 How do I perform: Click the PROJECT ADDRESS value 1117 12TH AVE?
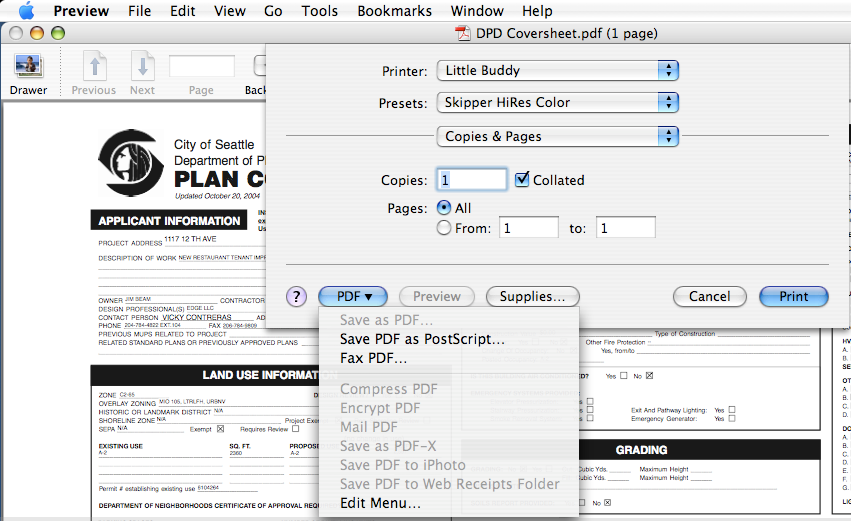pyautogui.click(x=190, y=239)
